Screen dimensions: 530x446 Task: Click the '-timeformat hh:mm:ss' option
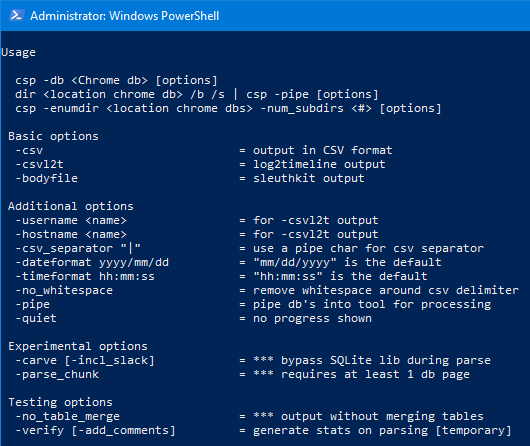click(85, 277)
